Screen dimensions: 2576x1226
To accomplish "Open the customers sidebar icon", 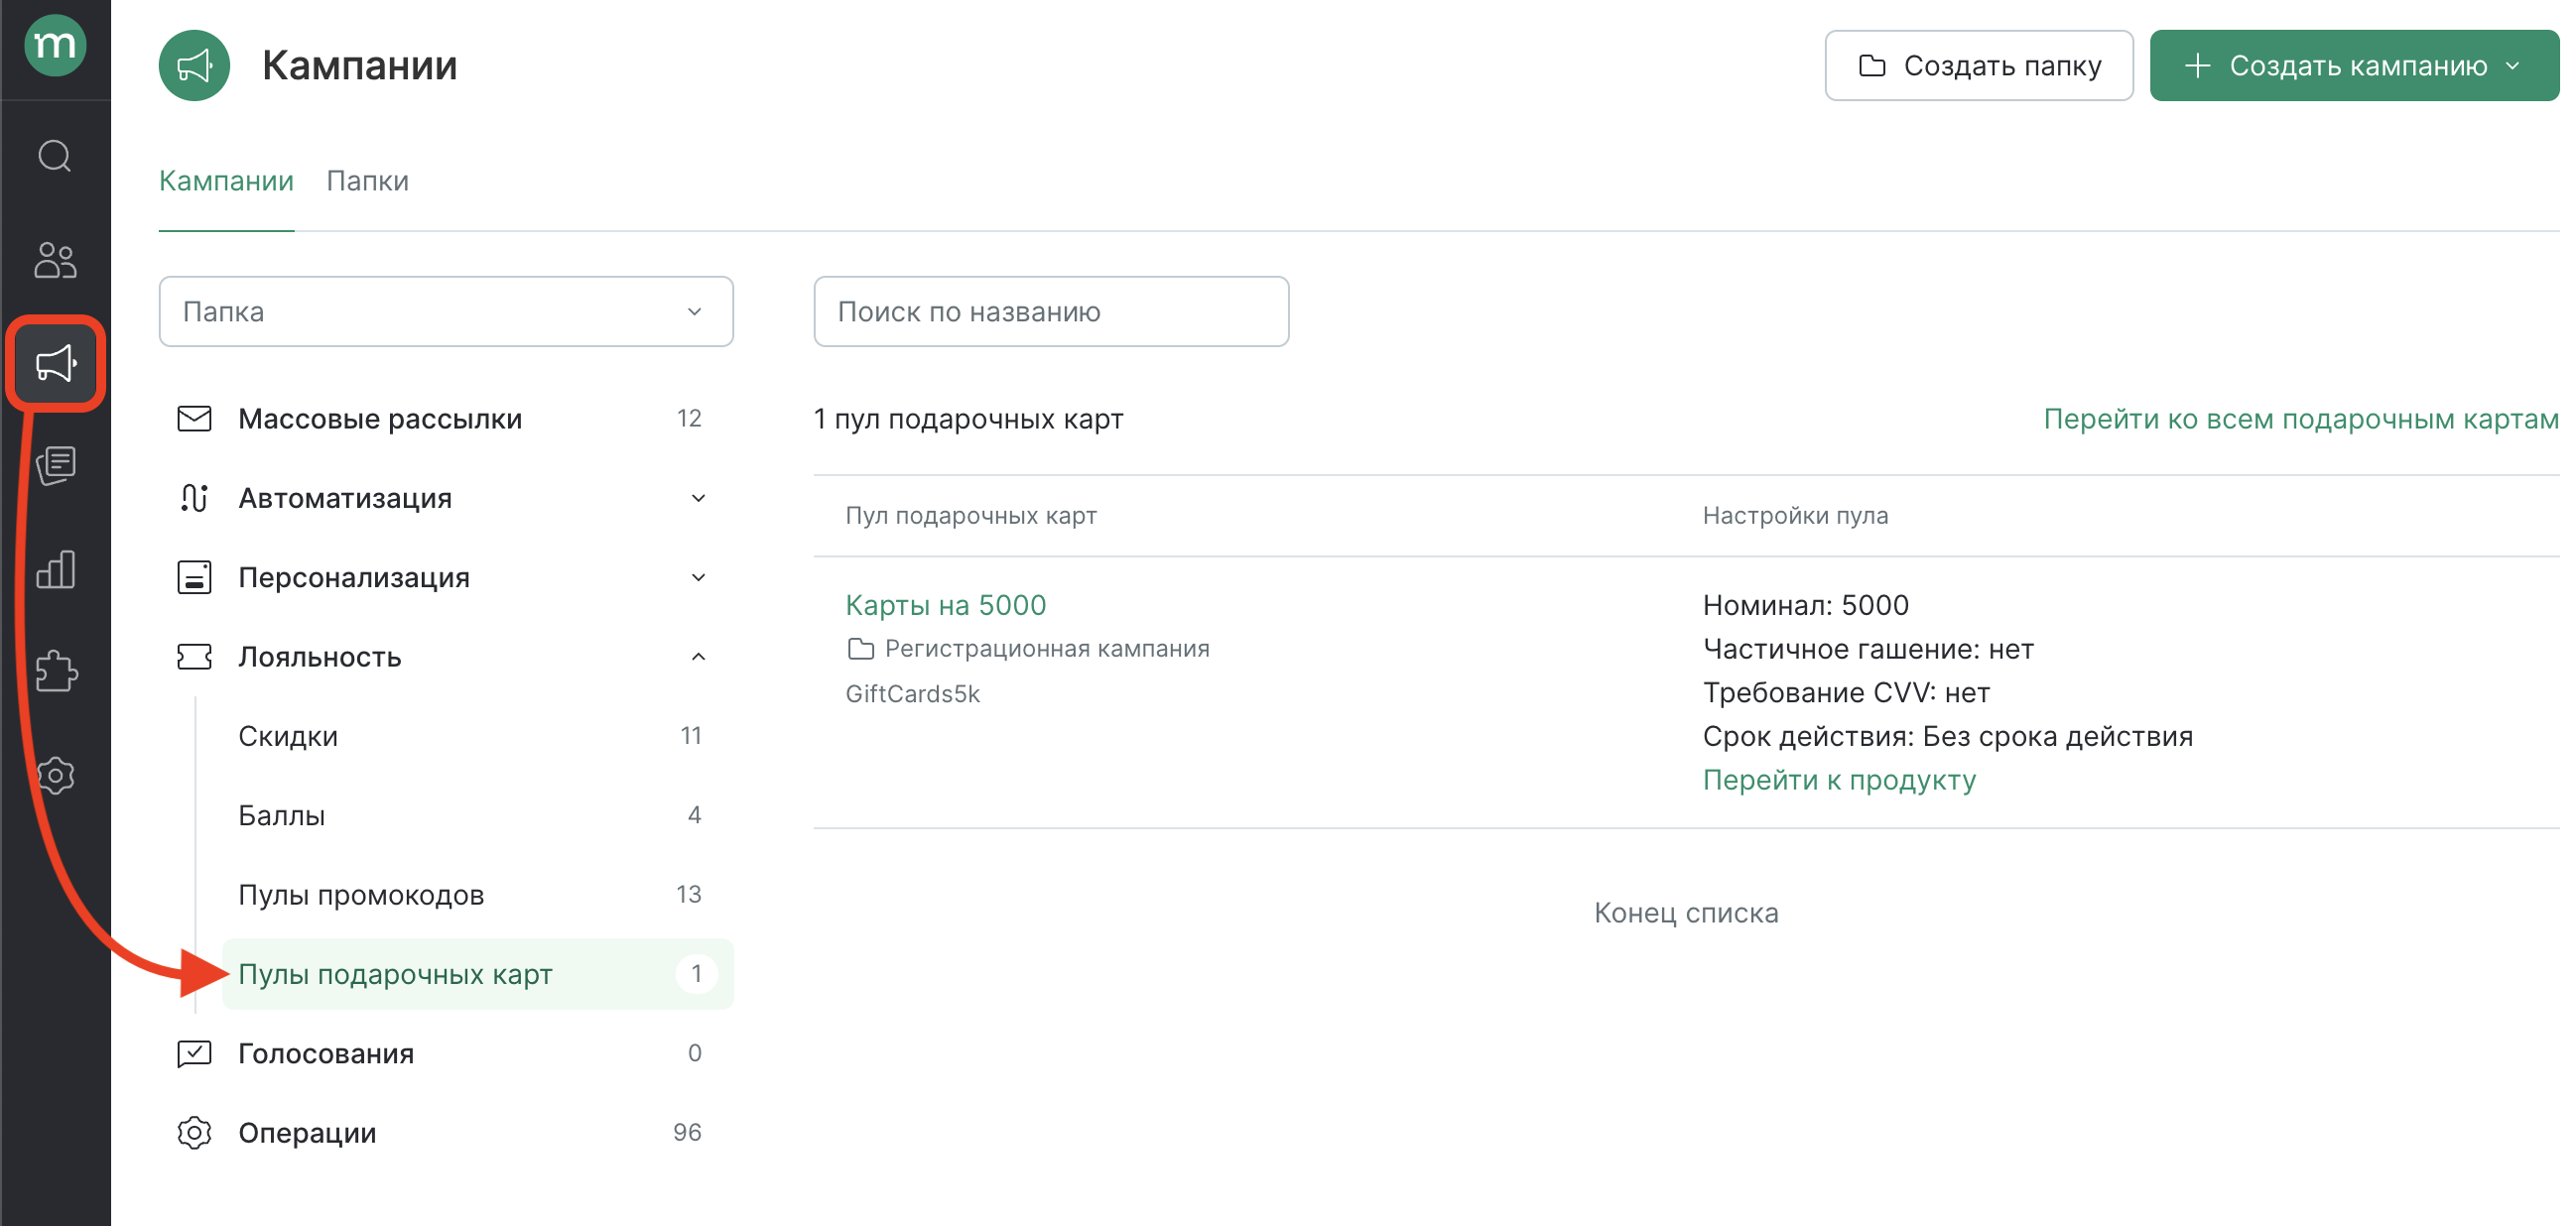I will tap(55, 260).
